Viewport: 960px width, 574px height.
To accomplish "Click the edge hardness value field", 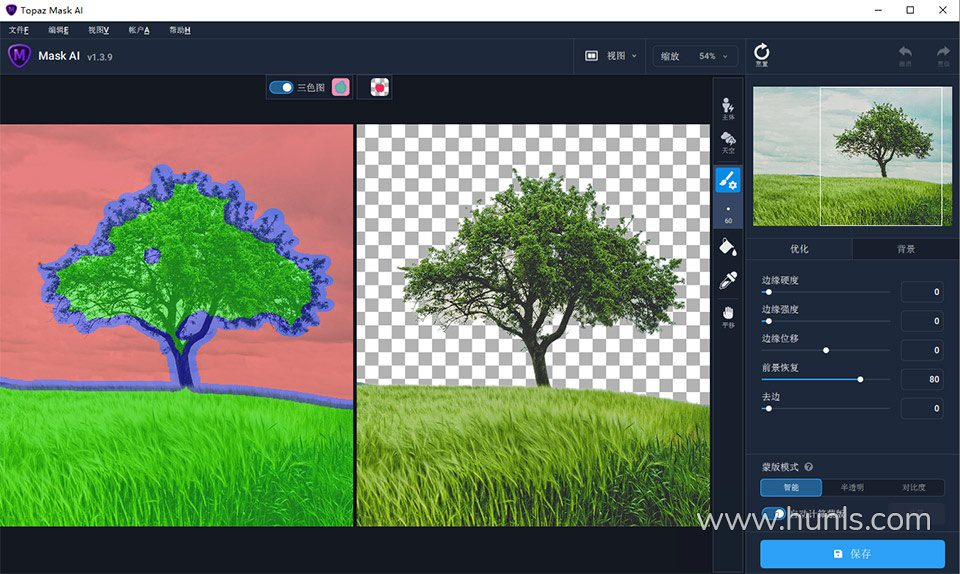I will tap(922, 292).
